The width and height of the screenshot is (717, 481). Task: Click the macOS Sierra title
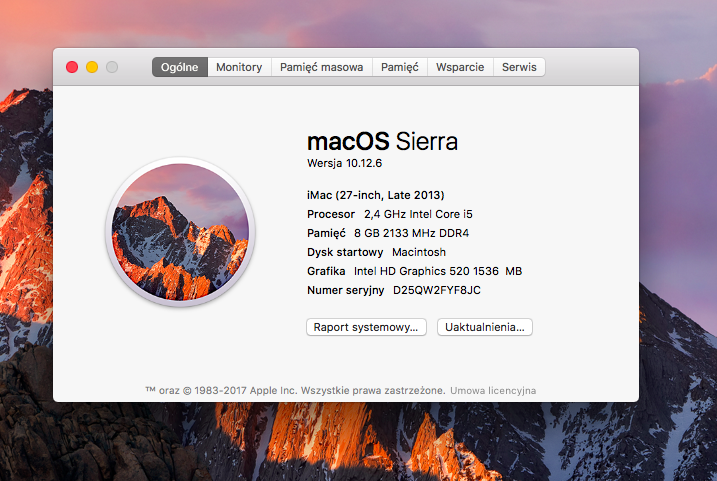(382, 141)
